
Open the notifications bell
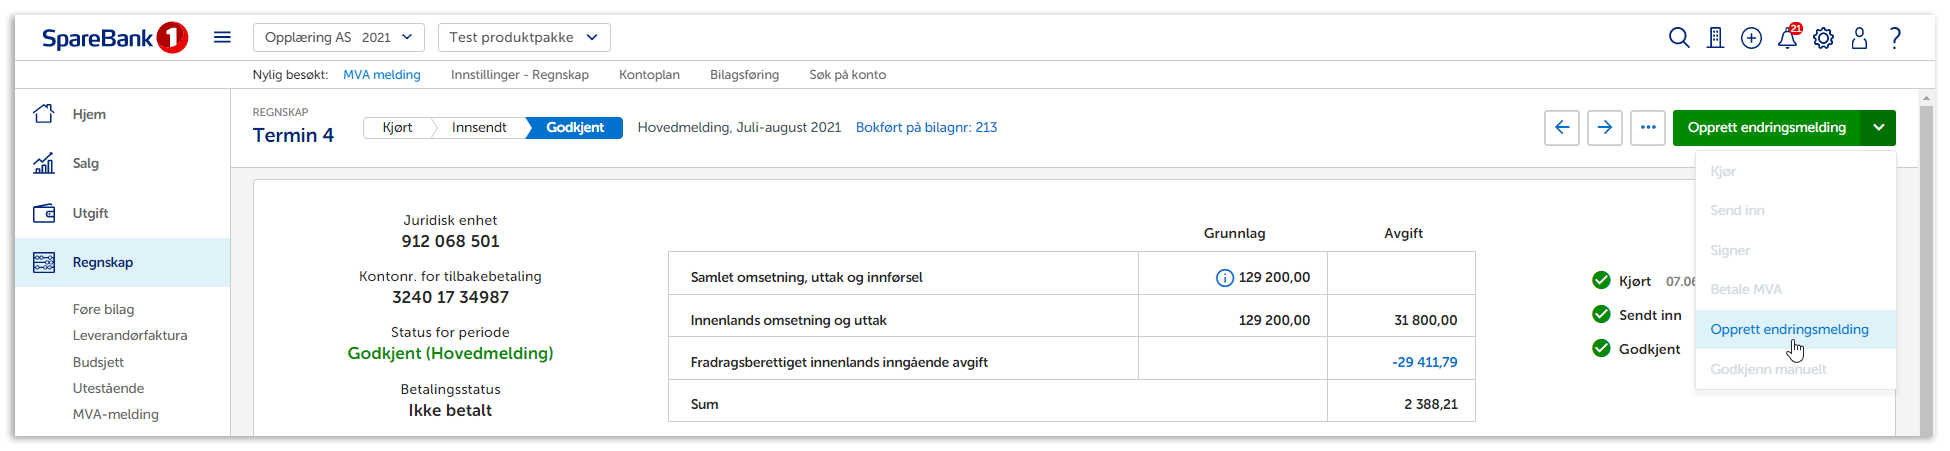tap(1787, 38)
